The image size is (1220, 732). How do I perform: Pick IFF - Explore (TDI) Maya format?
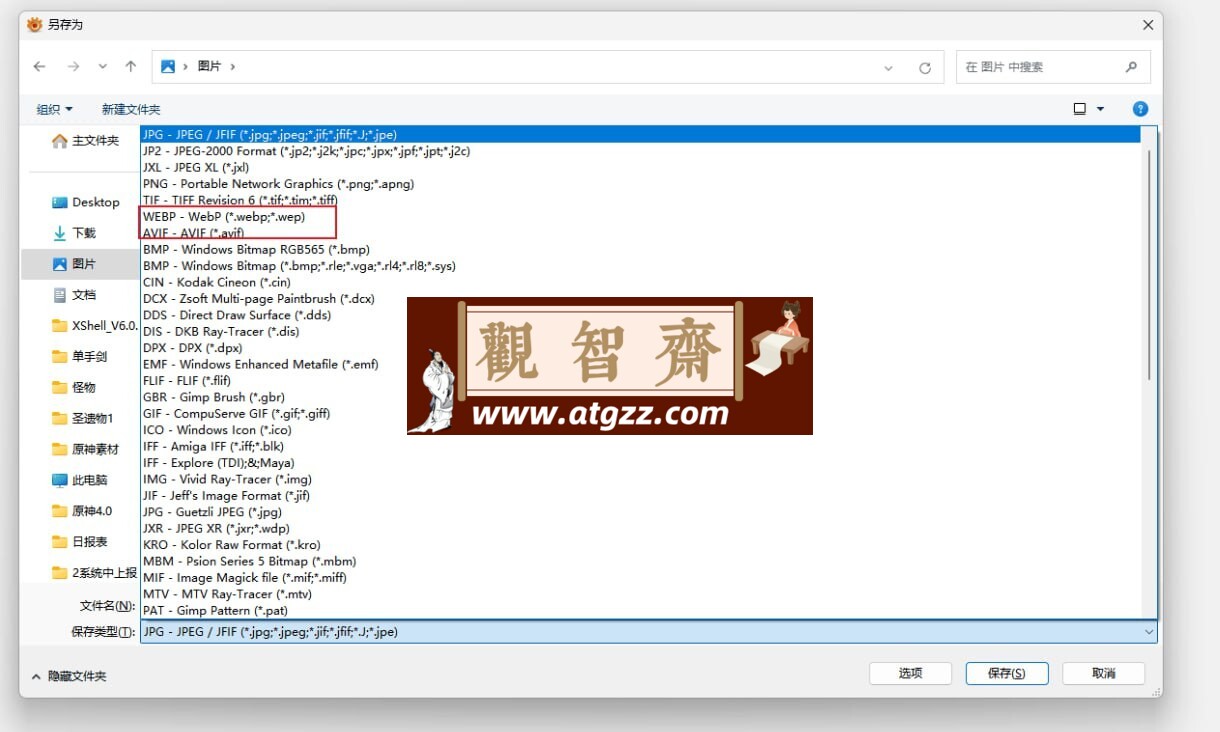641,462
